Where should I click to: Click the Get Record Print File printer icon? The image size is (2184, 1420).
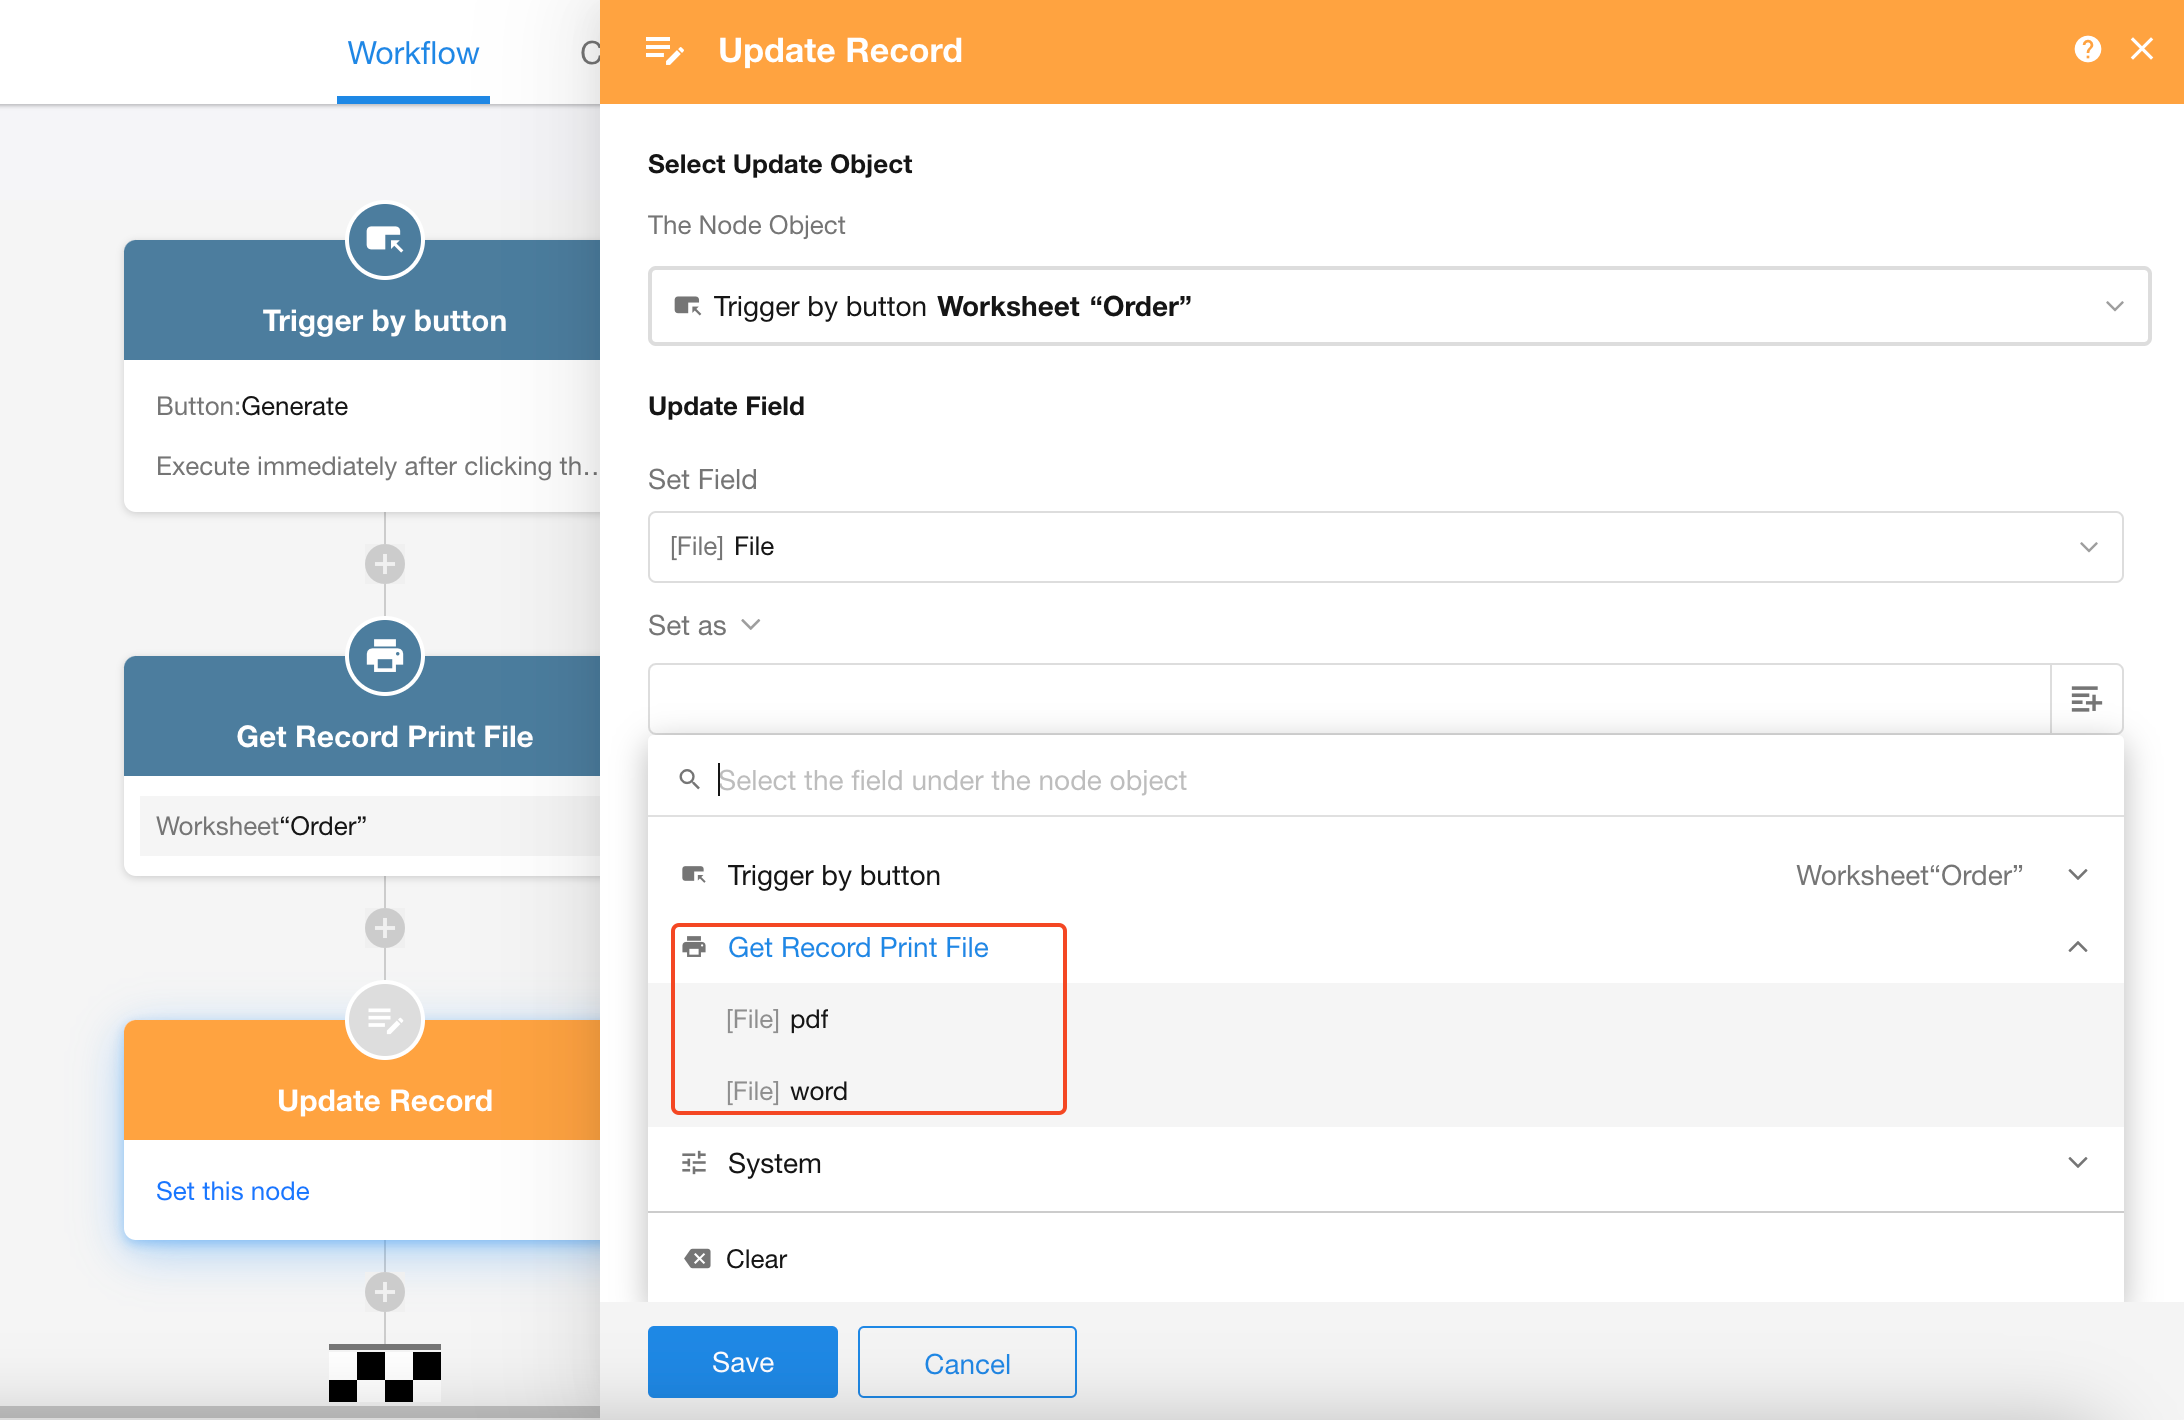tap(384, 657)
